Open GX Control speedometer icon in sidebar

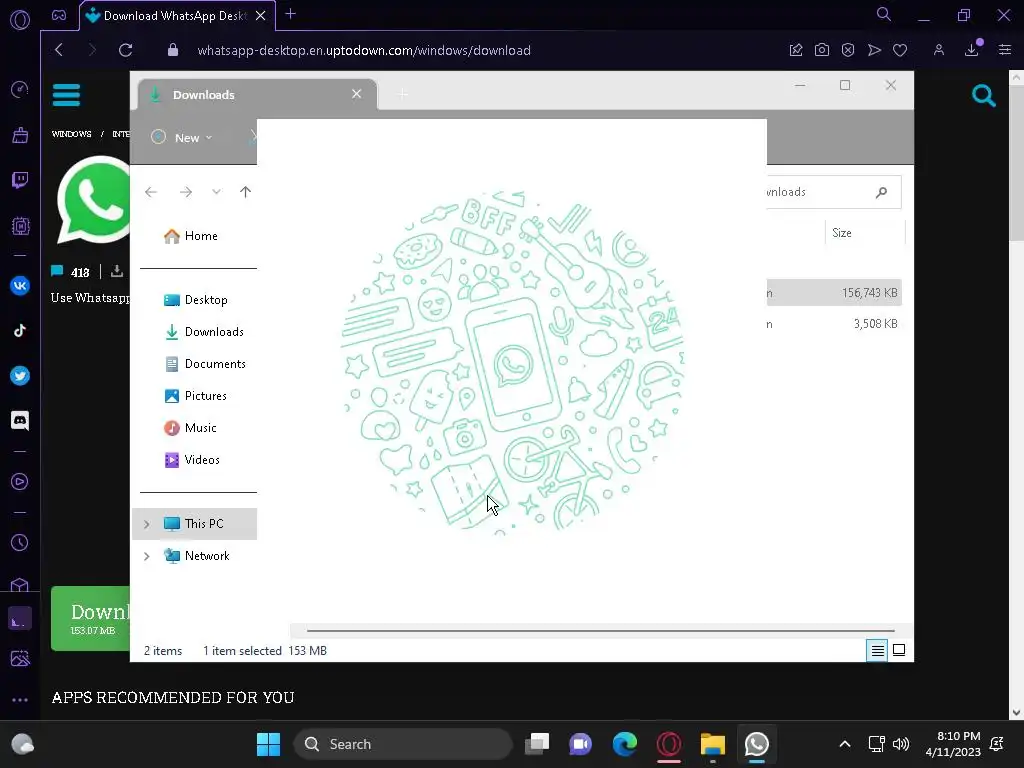point(20,89)
